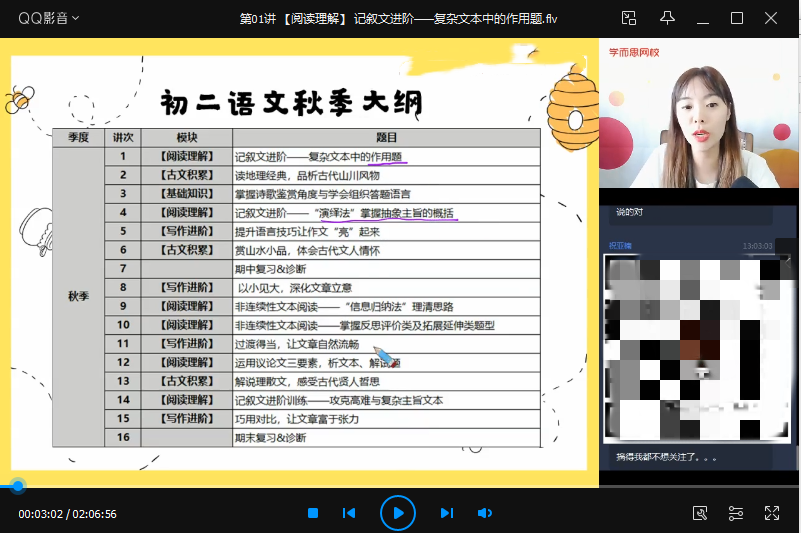Open the playback settings sliders icon
Viewport: 801px width, 533px height.
(736, 513)
